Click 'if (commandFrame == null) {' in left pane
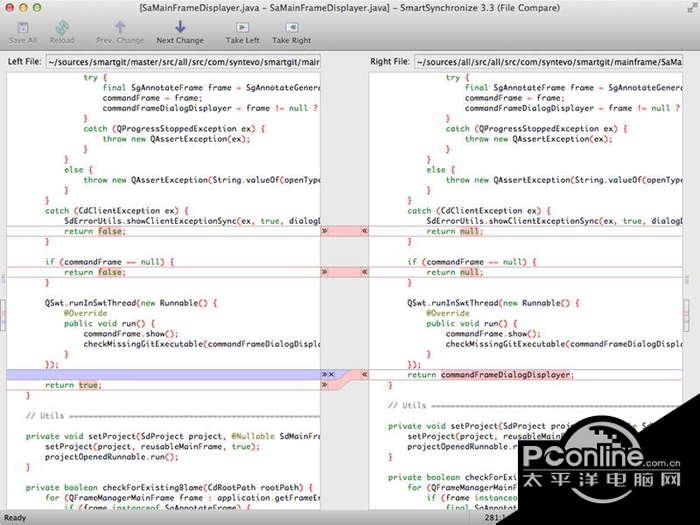This screenshot has width=700, height=525. coord(109,262)
